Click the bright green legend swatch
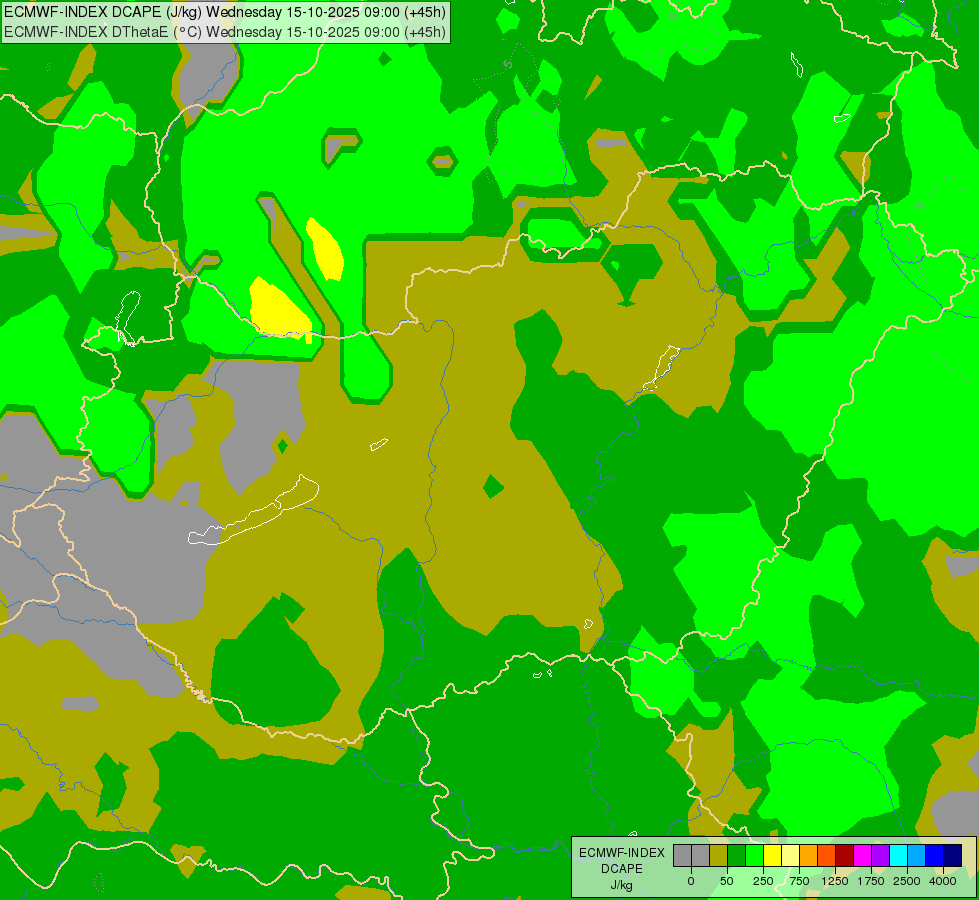Image resolution: width=979 pixels, height=900 pixels. click(754, 855)
